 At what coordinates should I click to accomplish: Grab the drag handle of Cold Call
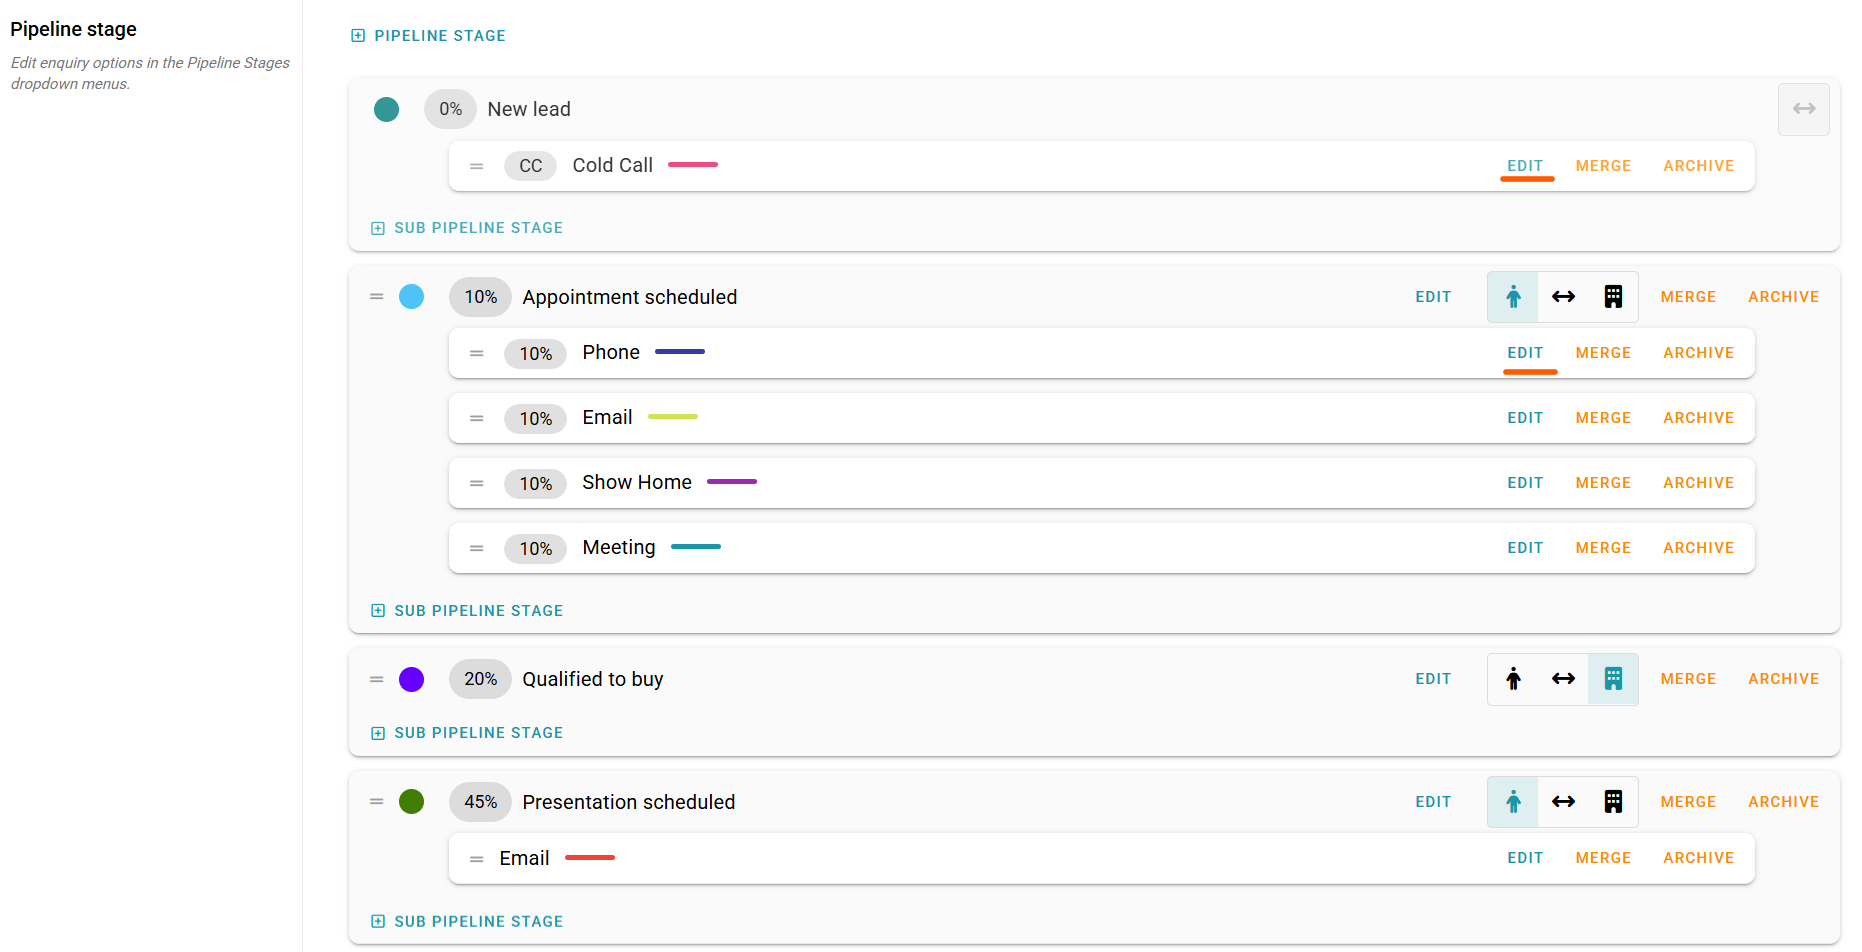coord(477,166)
